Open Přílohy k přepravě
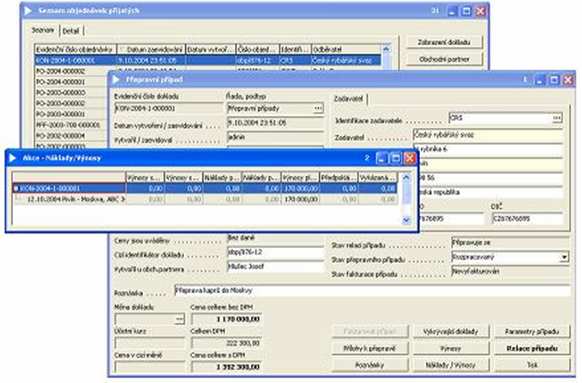This screenshot has height=383, width=582. pos(369,348)
